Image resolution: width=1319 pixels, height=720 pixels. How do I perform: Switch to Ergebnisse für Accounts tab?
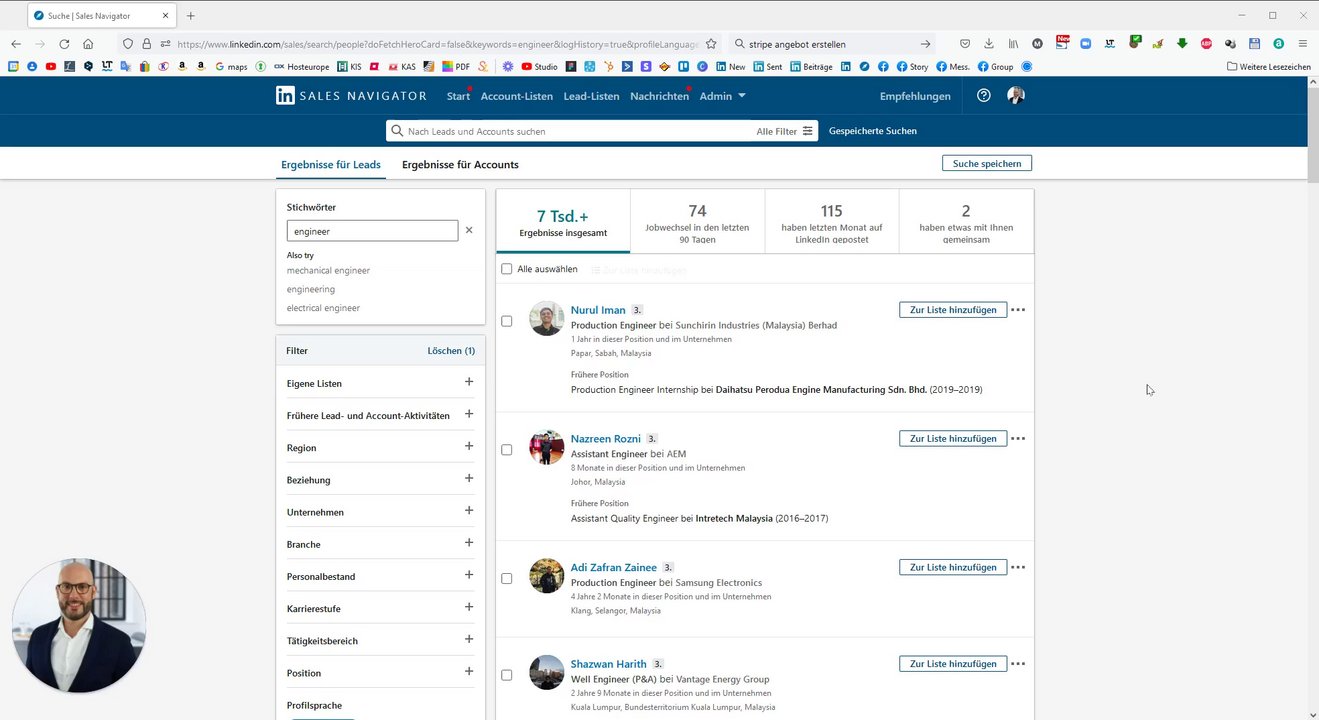(460, 164)
